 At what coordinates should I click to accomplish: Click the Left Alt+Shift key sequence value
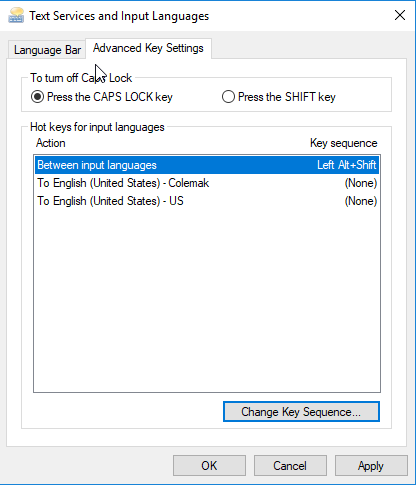click(x=347, y=165)
